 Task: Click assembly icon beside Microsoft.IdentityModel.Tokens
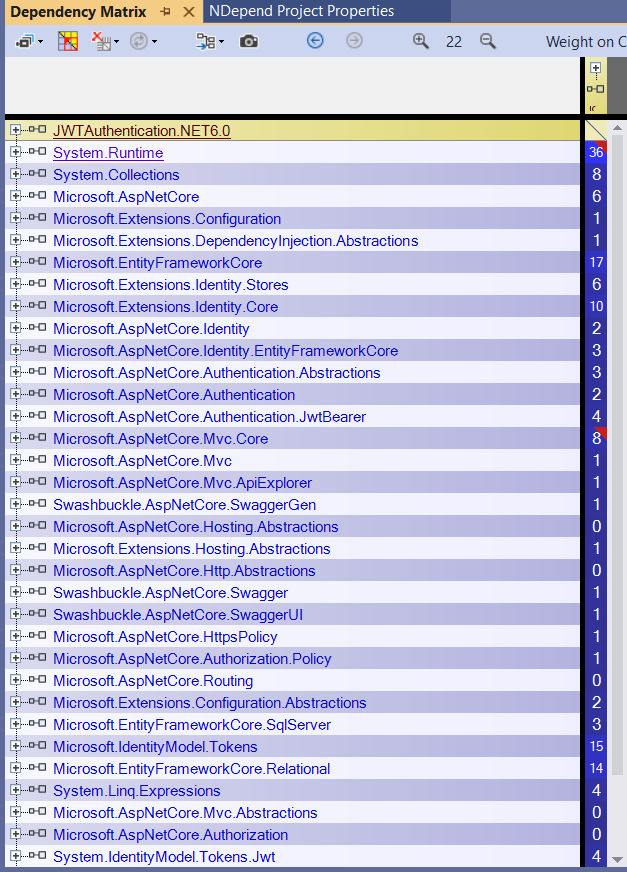pos(37,745)
